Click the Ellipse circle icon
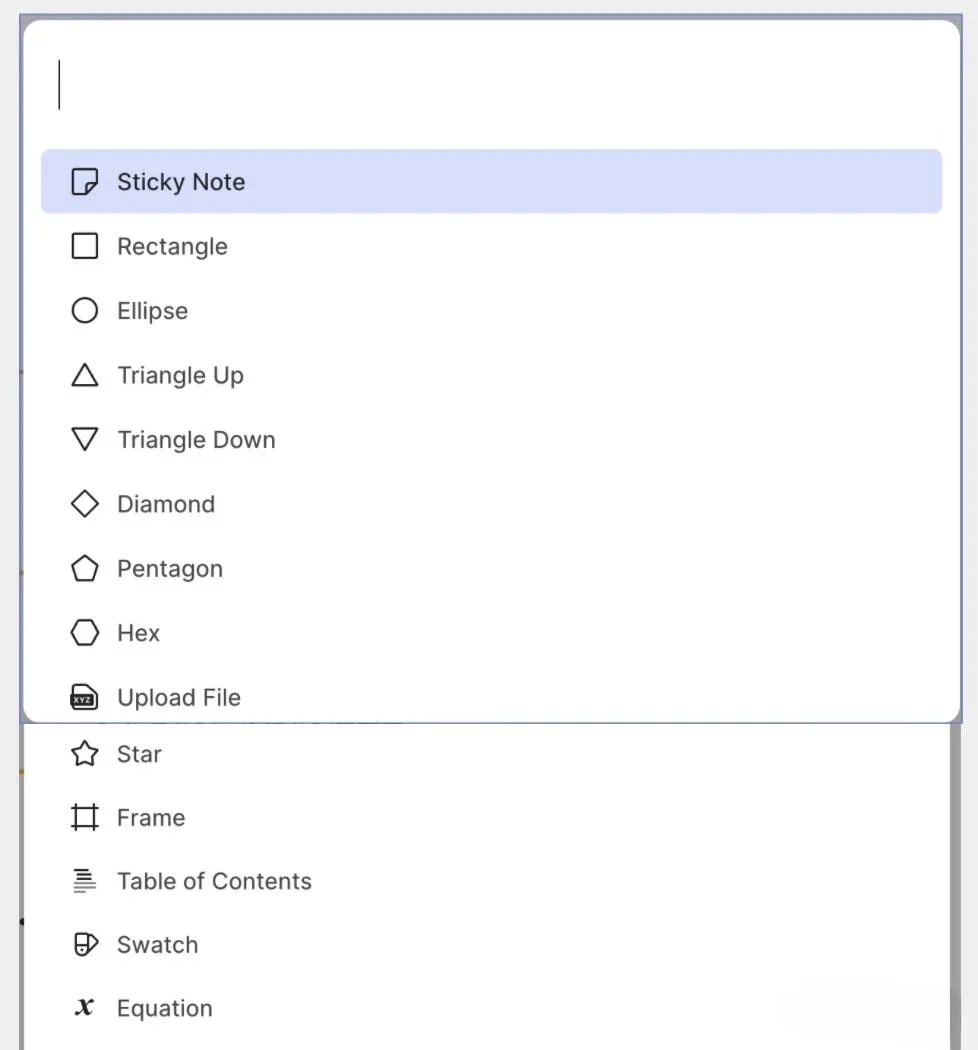978x1050 pixels. click(x=85, y=311)
